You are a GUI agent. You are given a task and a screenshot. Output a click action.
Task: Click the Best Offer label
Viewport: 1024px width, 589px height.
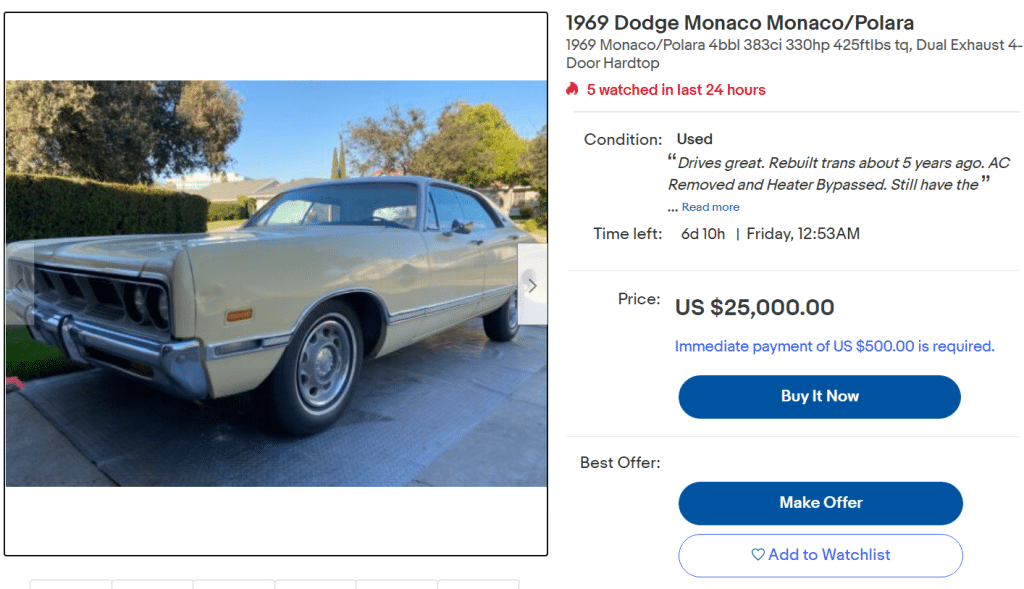tap(620, 463)
